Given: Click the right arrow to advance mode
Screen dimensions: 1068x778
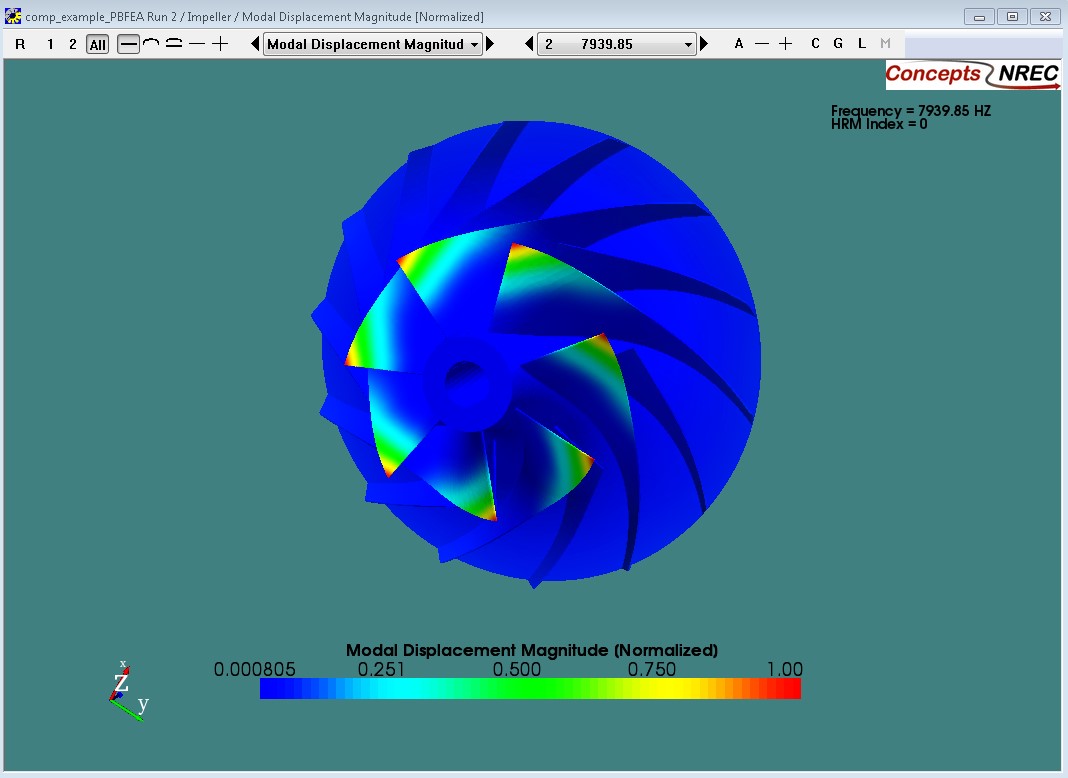Looking at the screenshot, I should pos(704,44).
